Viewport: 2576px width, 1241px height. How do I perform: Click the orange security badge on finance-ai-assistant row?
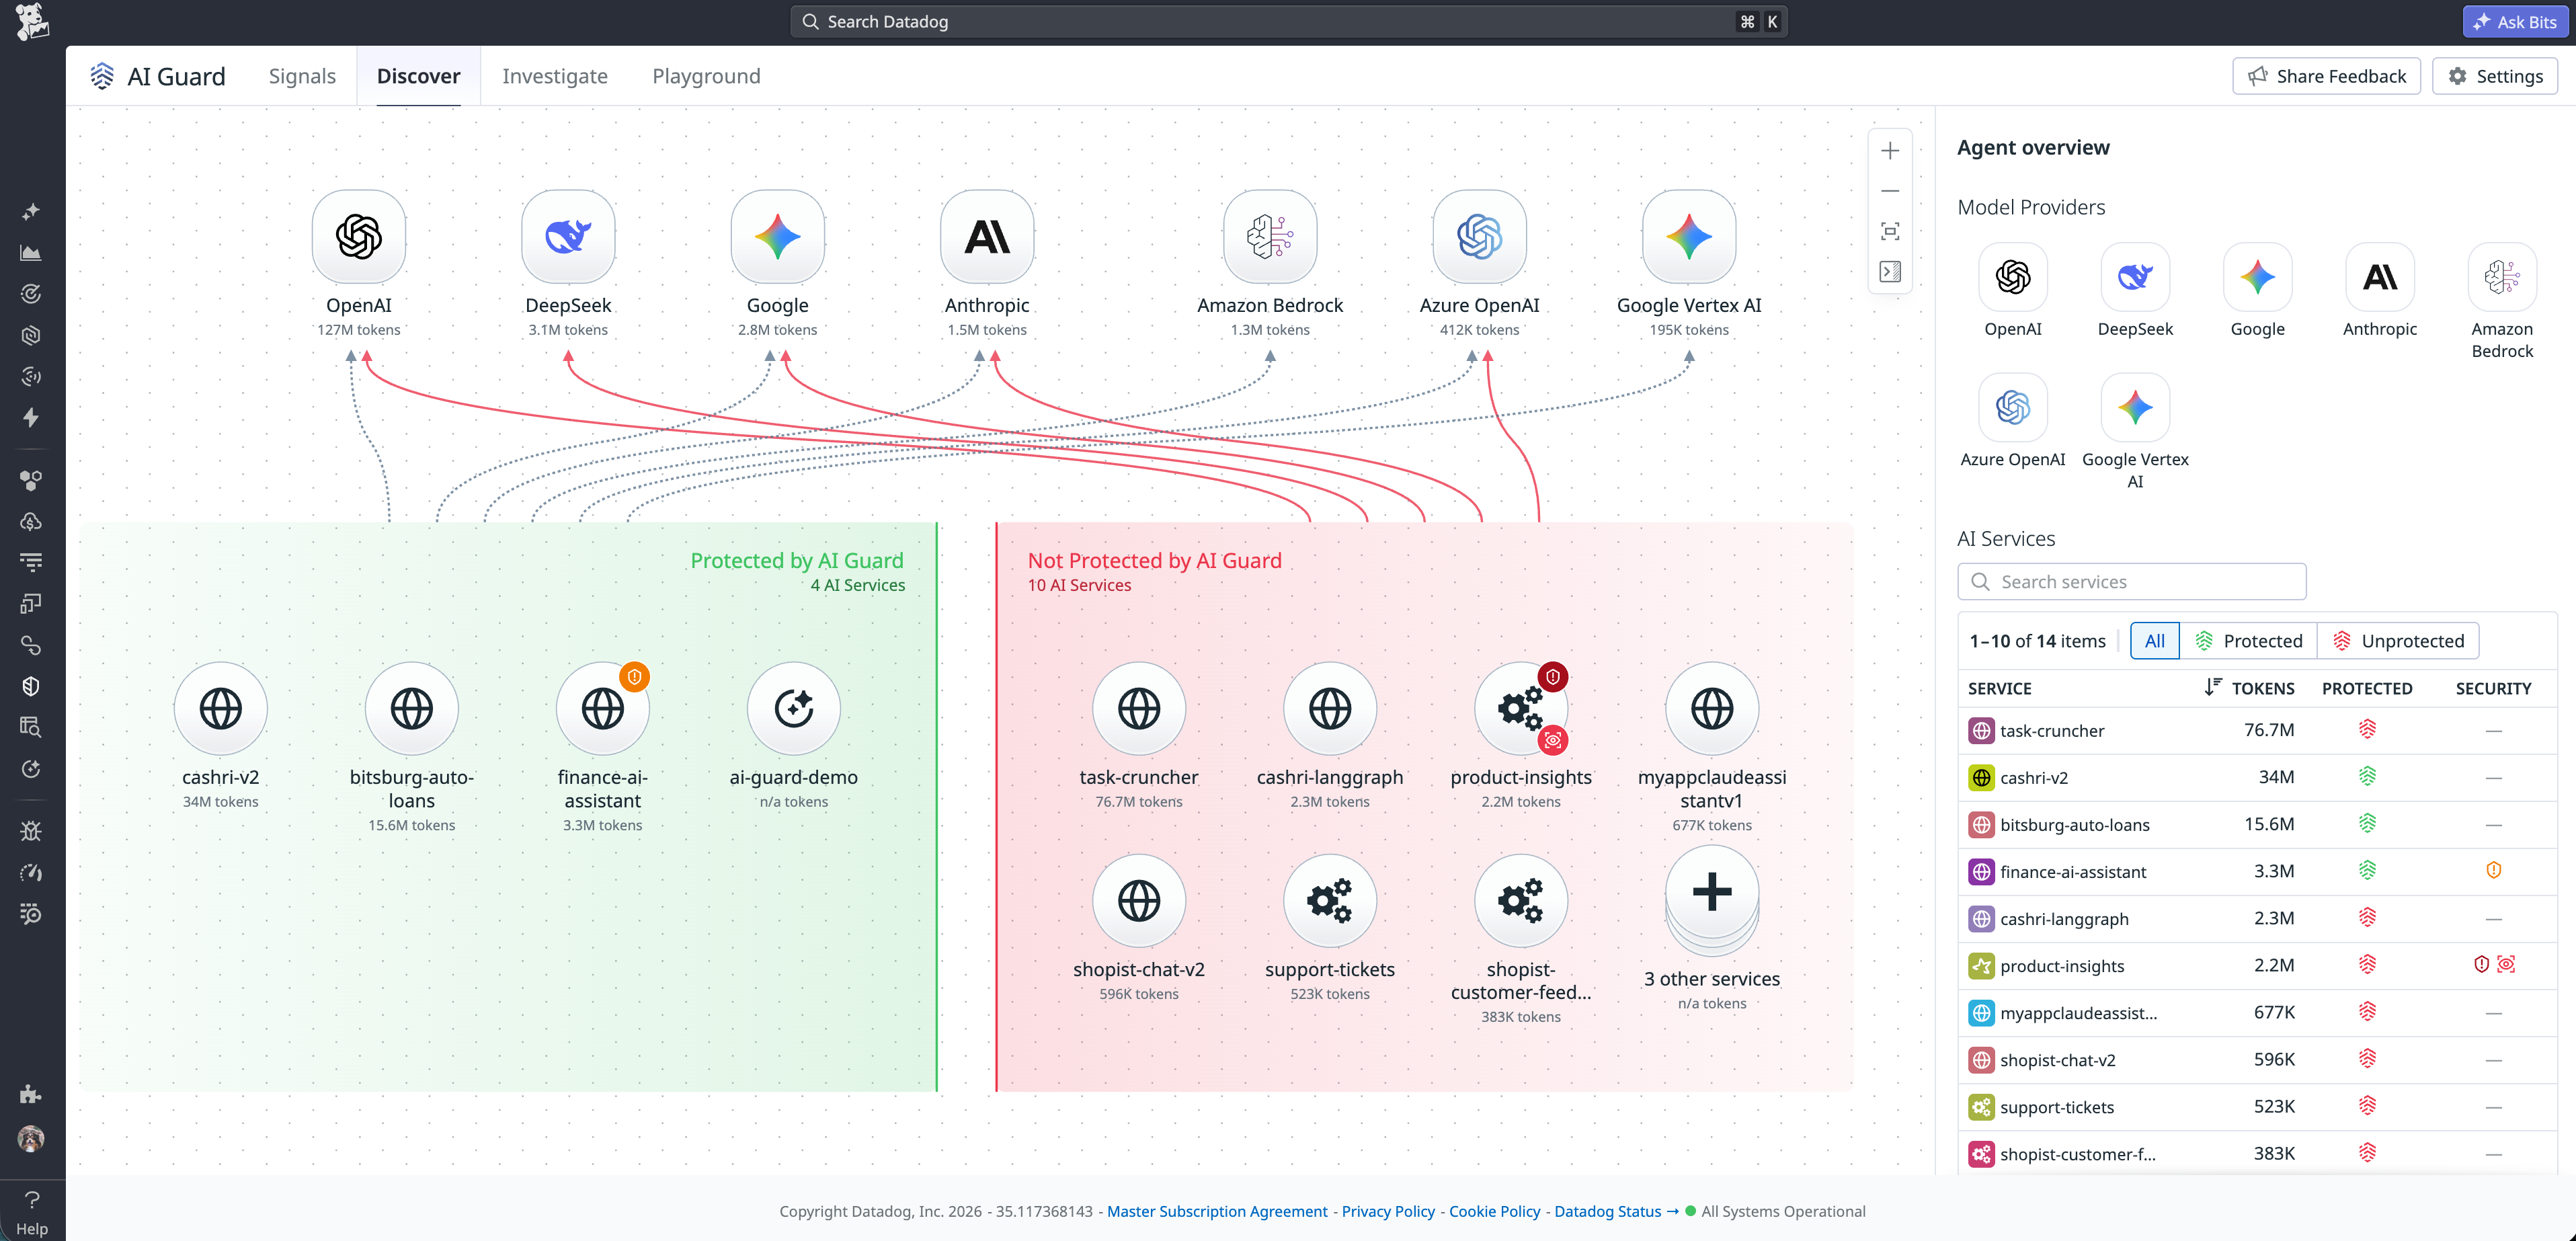(2493, 870)
